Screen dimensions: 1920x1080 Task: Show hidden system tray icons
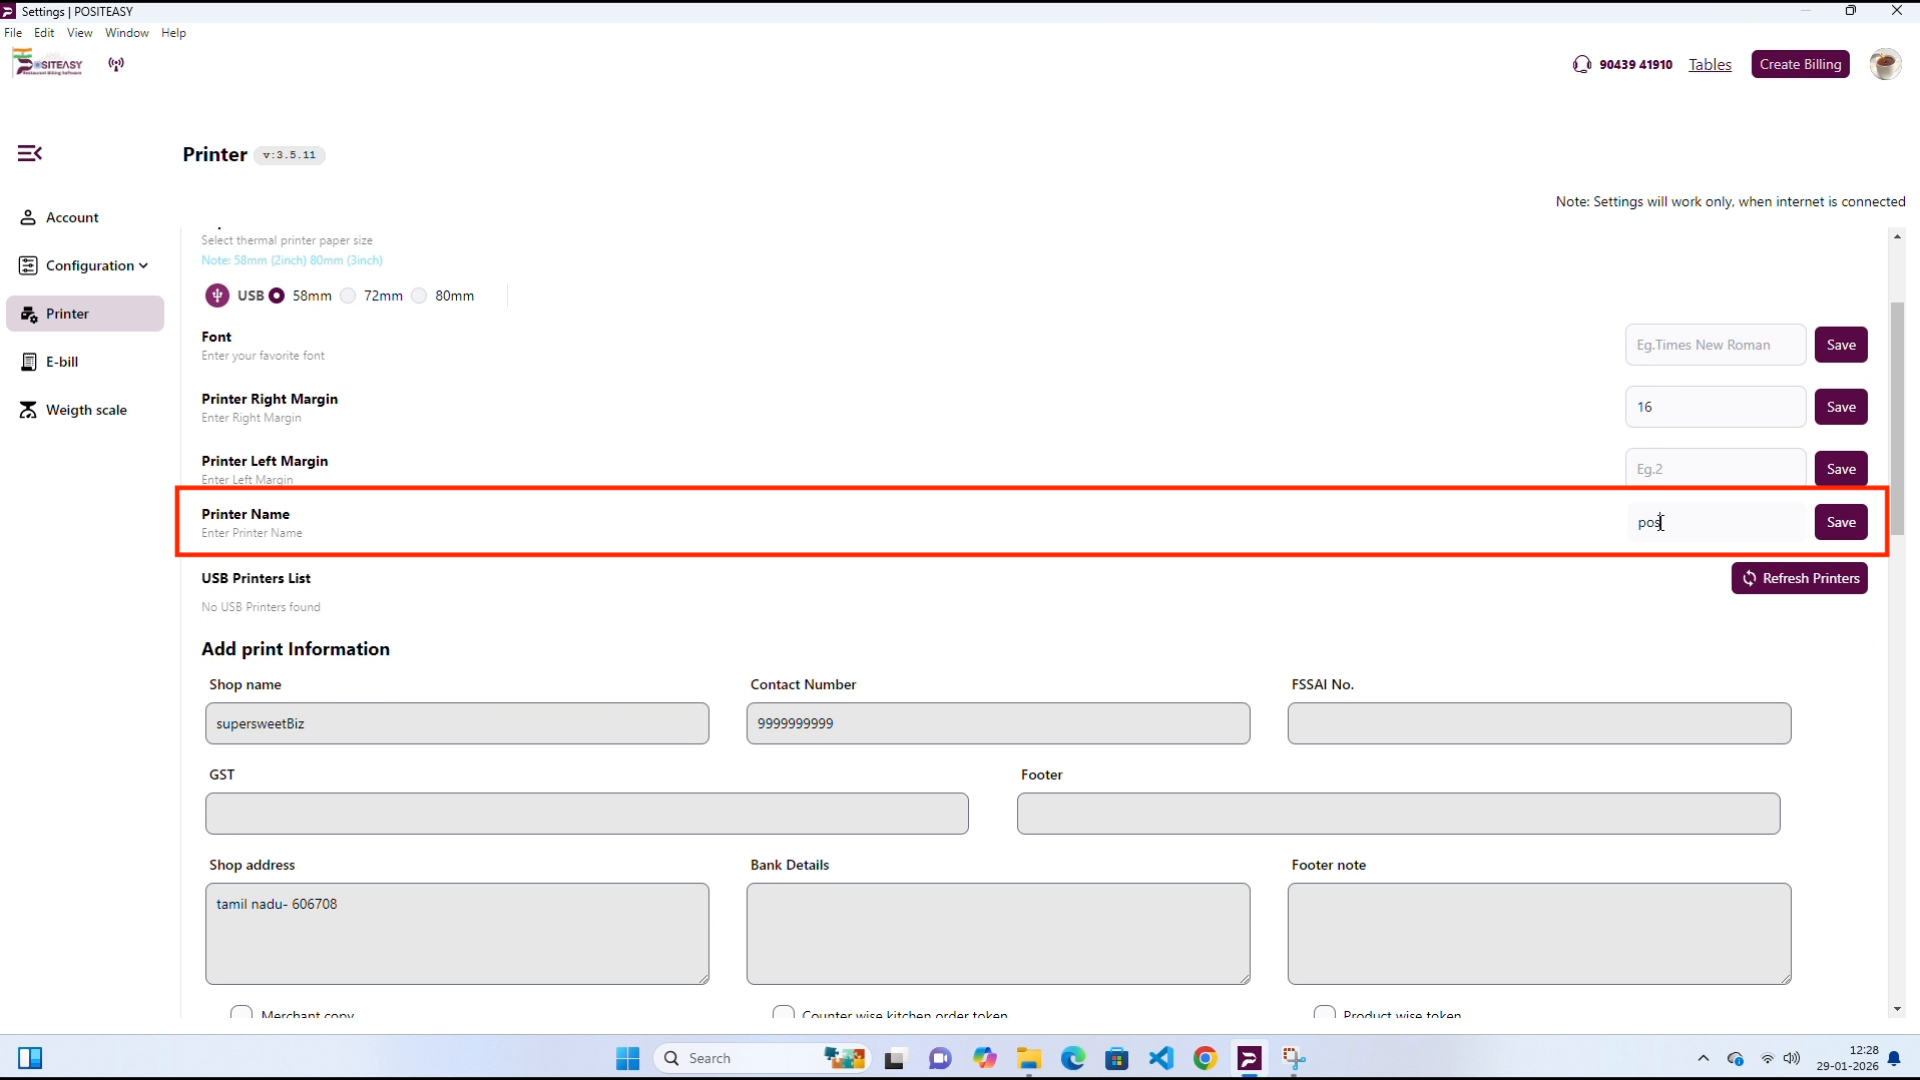pyautogui.click(x=1703, y=1058)
